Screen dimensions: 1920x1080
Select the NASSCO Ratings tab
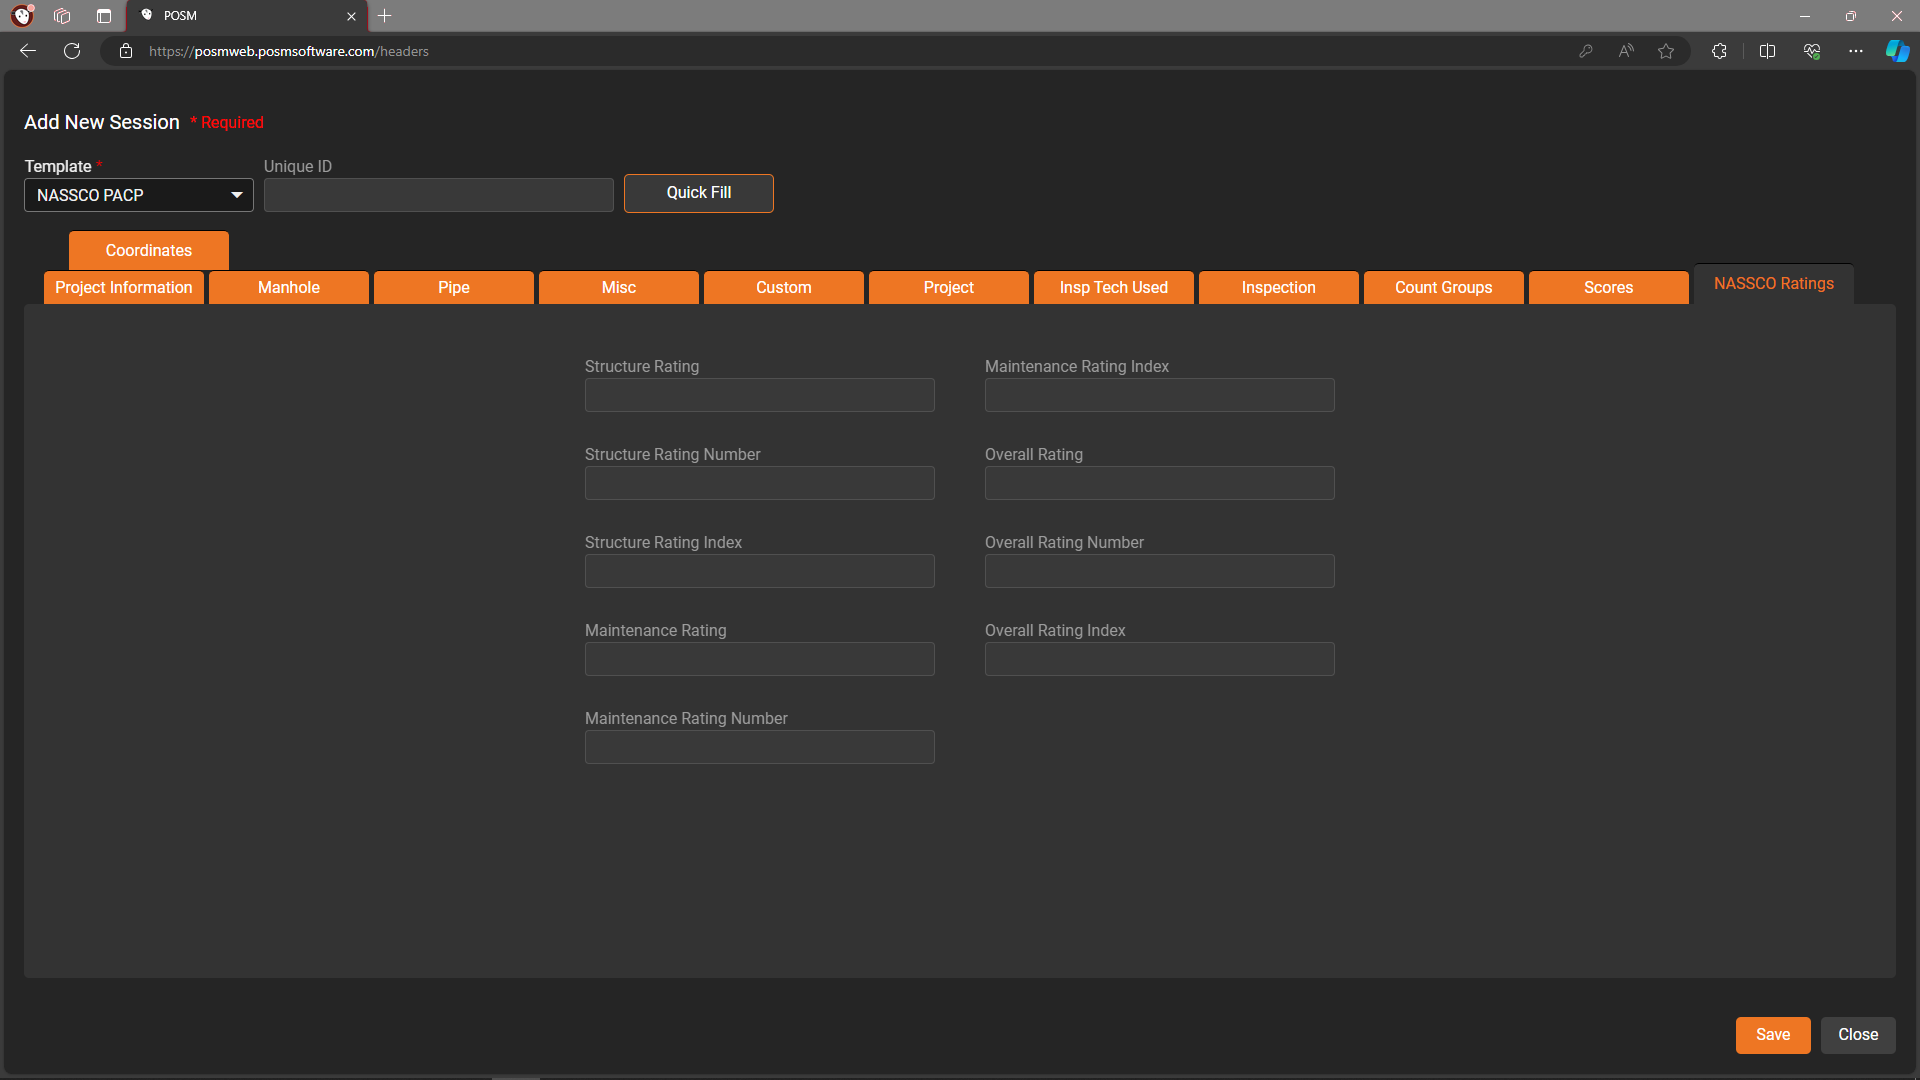(1774, 284)
